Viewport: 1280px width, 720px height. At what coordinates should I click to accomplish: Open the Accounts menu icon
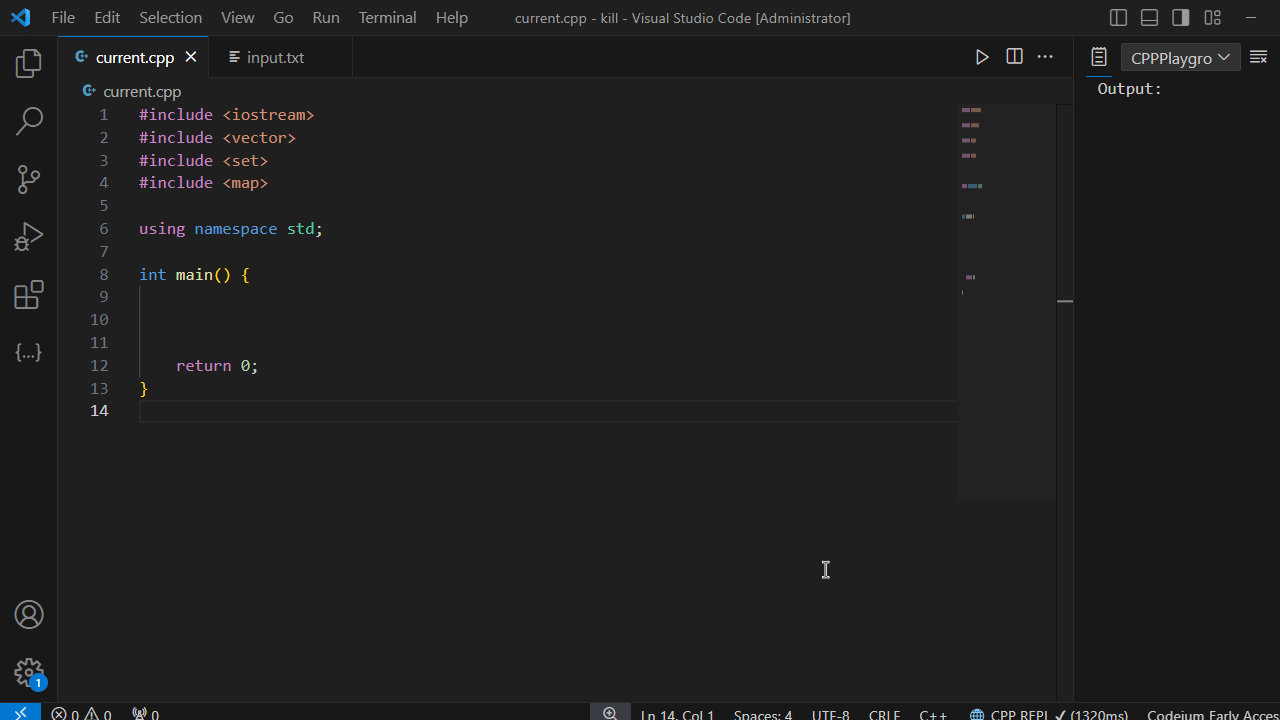[29, 614]
